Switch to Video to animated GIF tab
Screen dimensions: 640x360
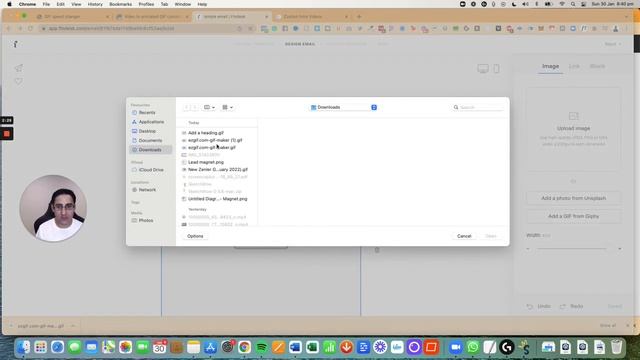coord(152,17)
